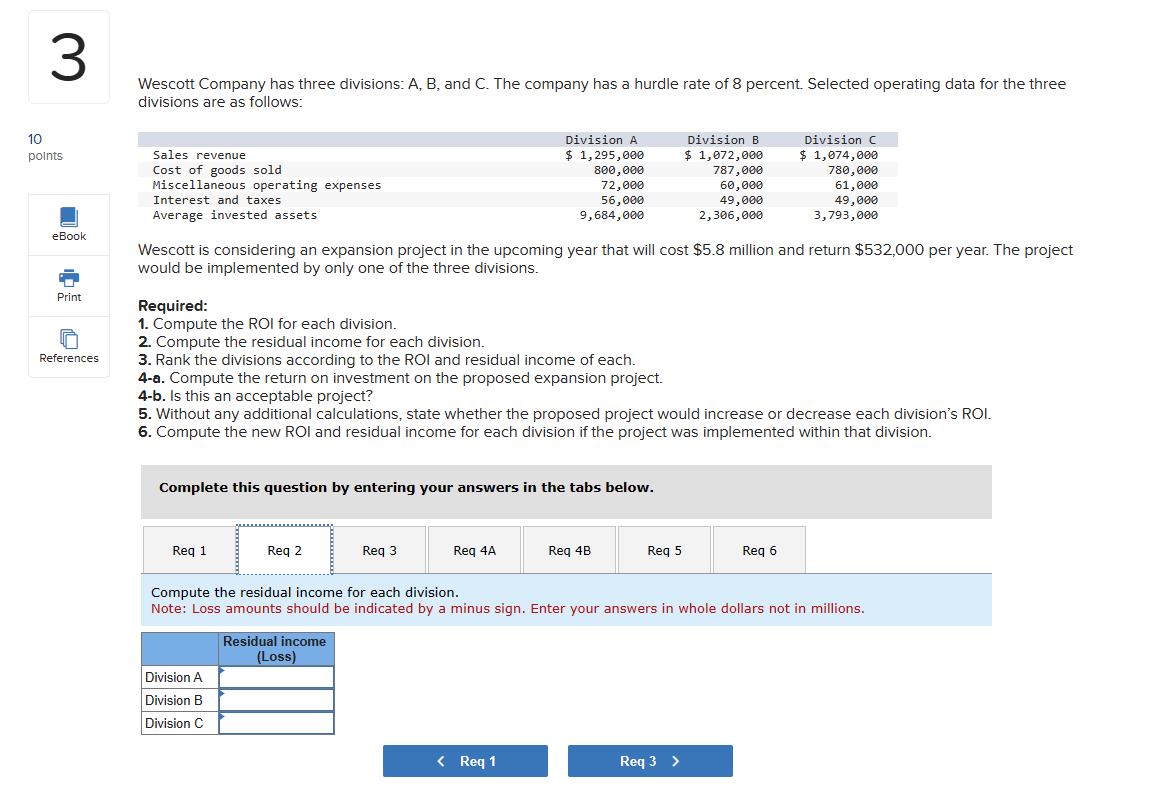This screenshot has width=1150, height=805.
Task: Click the Division B column header
Action: [722, 140]
